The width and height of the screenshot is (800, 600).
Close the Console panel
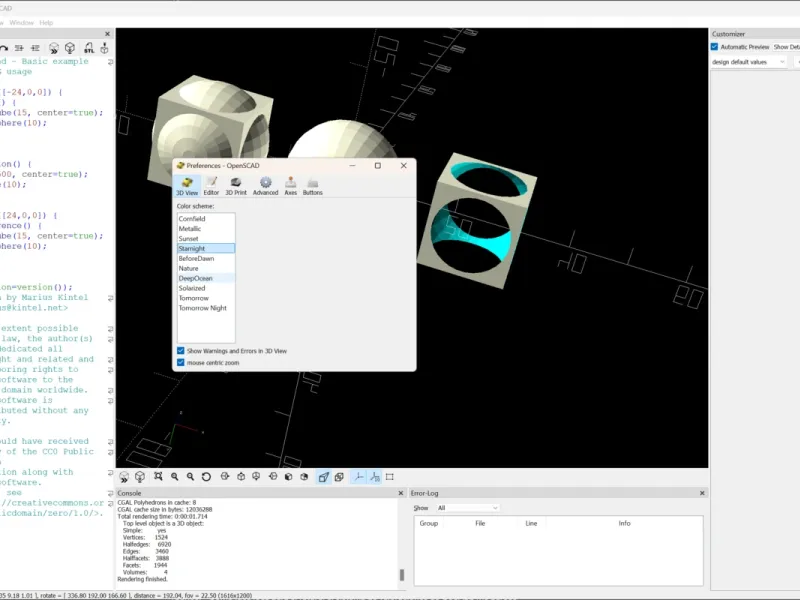tap(401, 493)
